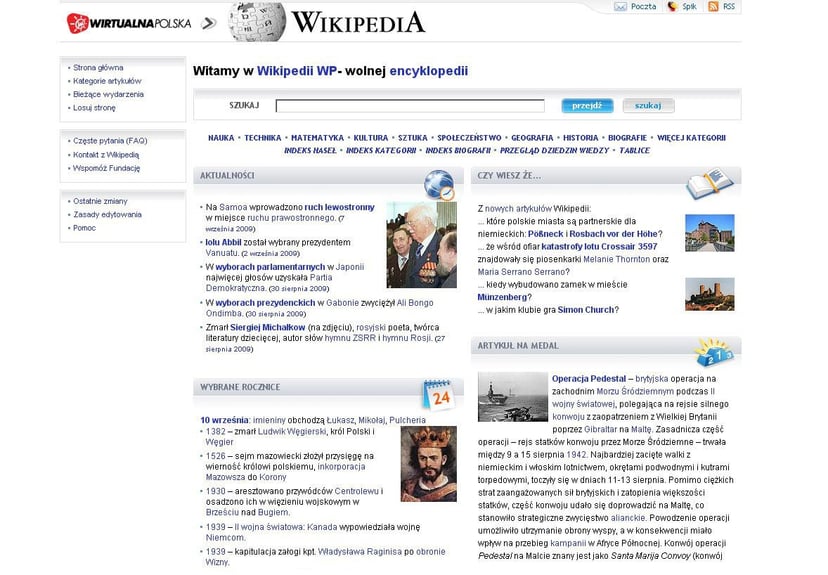Image resolution: width=828 pixels, height=575 pixels.
Task: Select HISTORIA category
Action: point(581,138)
